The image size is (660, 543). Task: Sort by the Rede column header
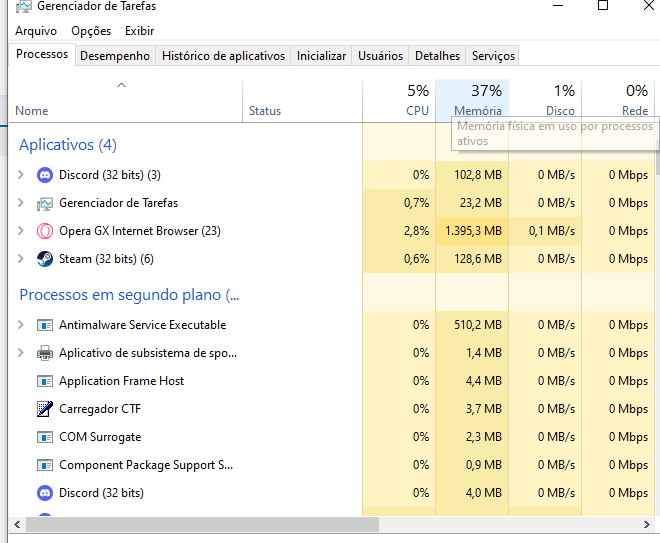[618, 101]
